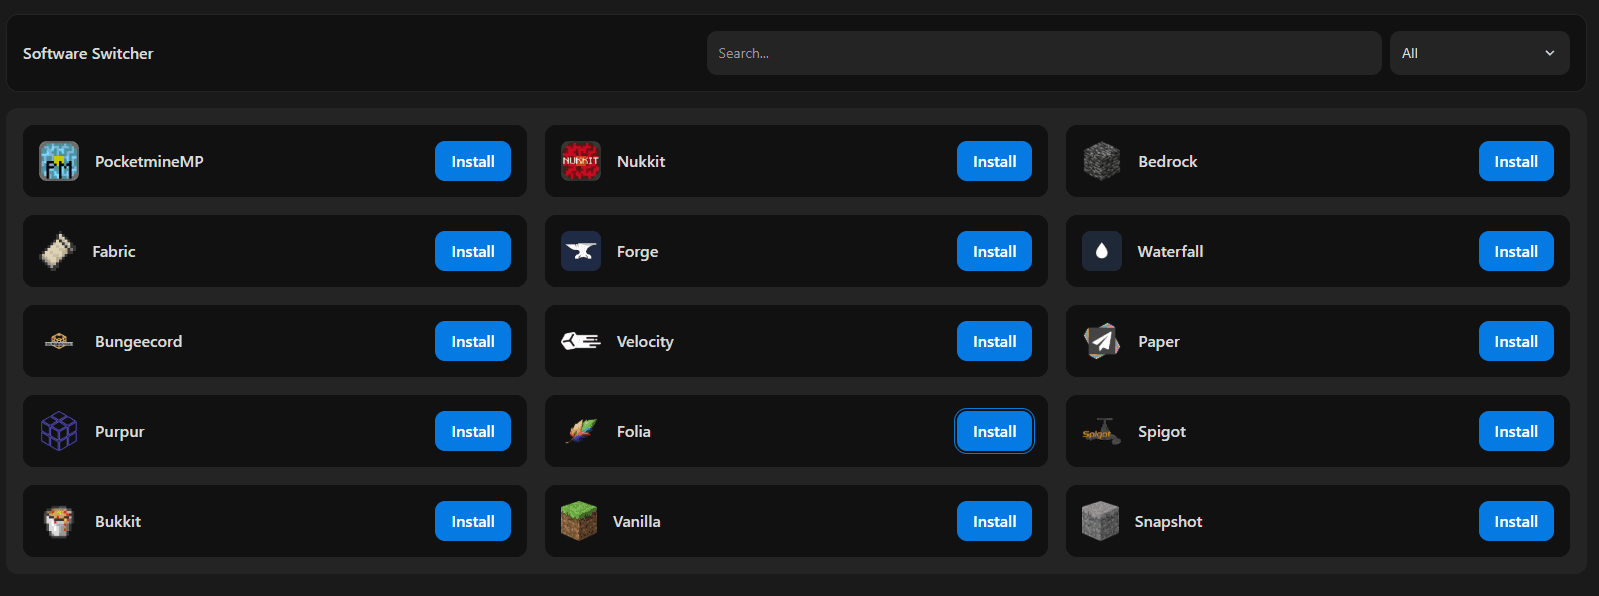Click Install next to Bukkit
The width and height of the screenshot is (1599, 596).
[x=473, y=521]
